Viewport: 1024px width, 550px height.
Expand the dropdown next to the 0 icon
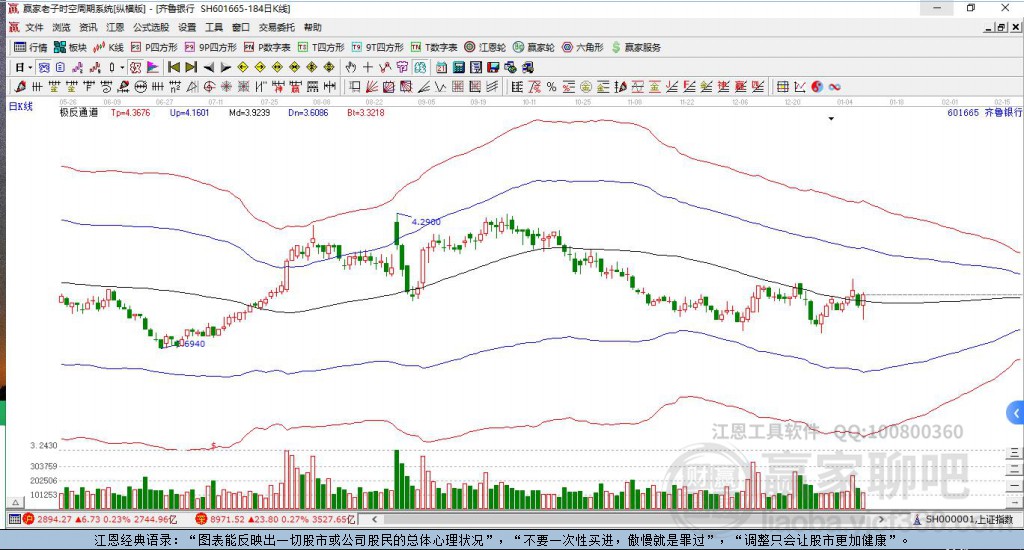pyautogui.click(x=122, y=67)
